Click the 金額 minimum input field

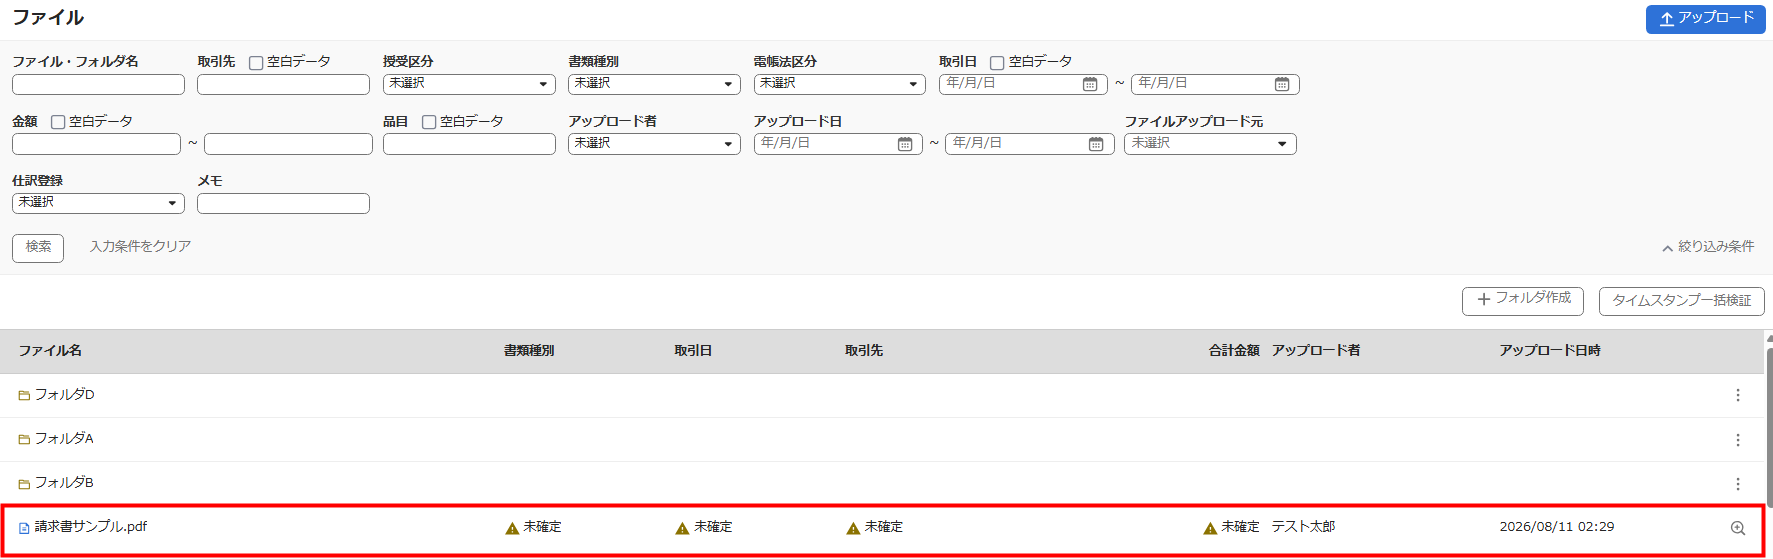96,144
